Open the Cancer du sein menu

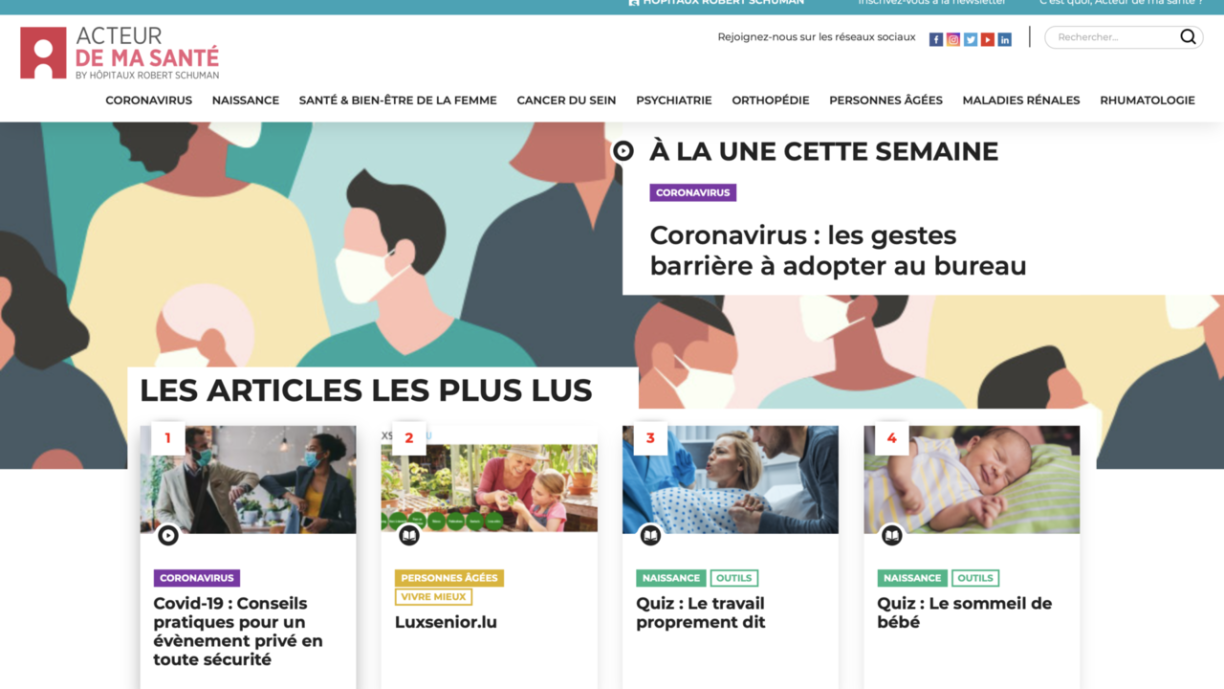pos(566,100)
